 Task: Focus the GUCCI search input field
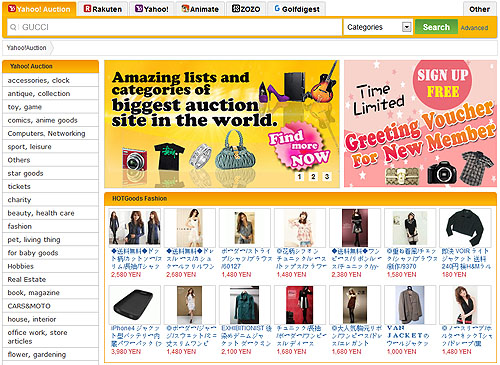pyautogui.click(x=175, y=27)
